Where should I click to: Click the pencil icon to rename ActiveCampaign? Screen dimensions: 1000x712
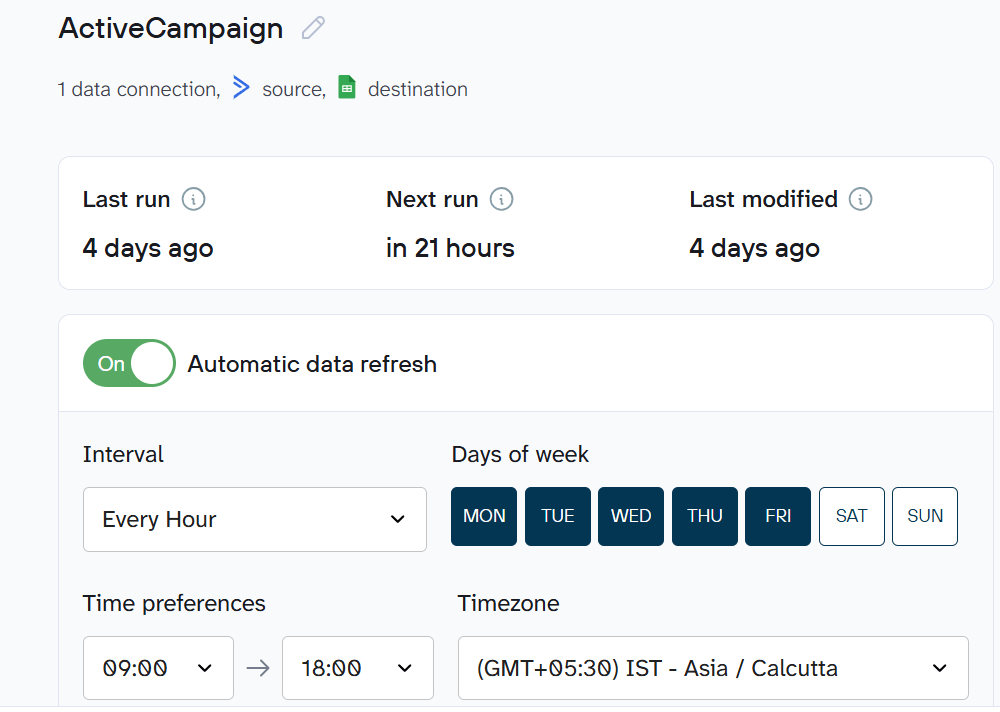pyautogui.click(x=312, y=28)
